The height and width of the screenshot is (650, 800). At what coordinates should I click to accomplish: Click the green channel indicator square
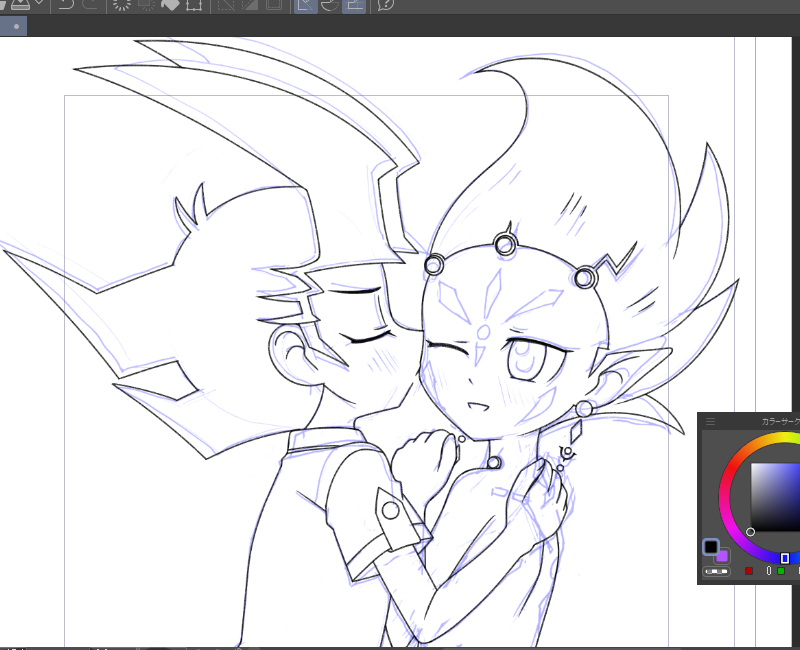tap(781, 571)
